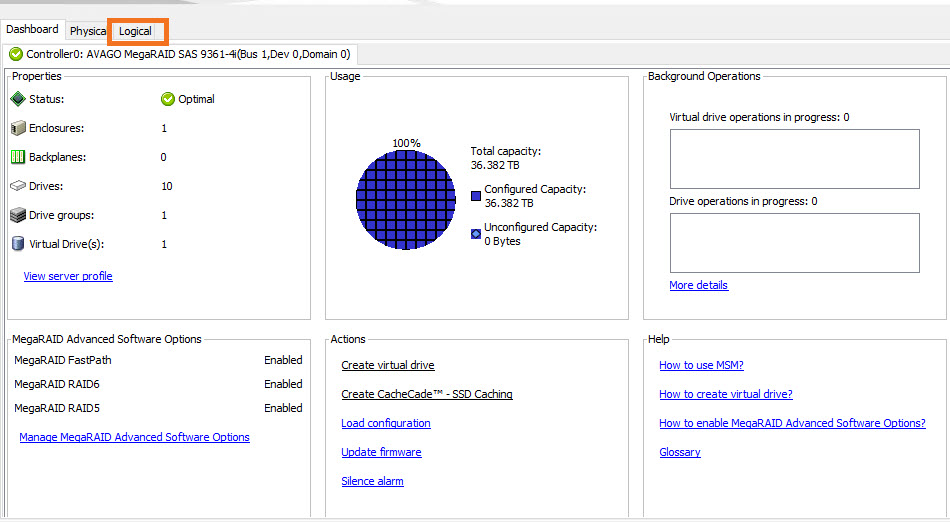Click the Configured Capacity color swatch

pyautogui.click(x=476, y=196)
